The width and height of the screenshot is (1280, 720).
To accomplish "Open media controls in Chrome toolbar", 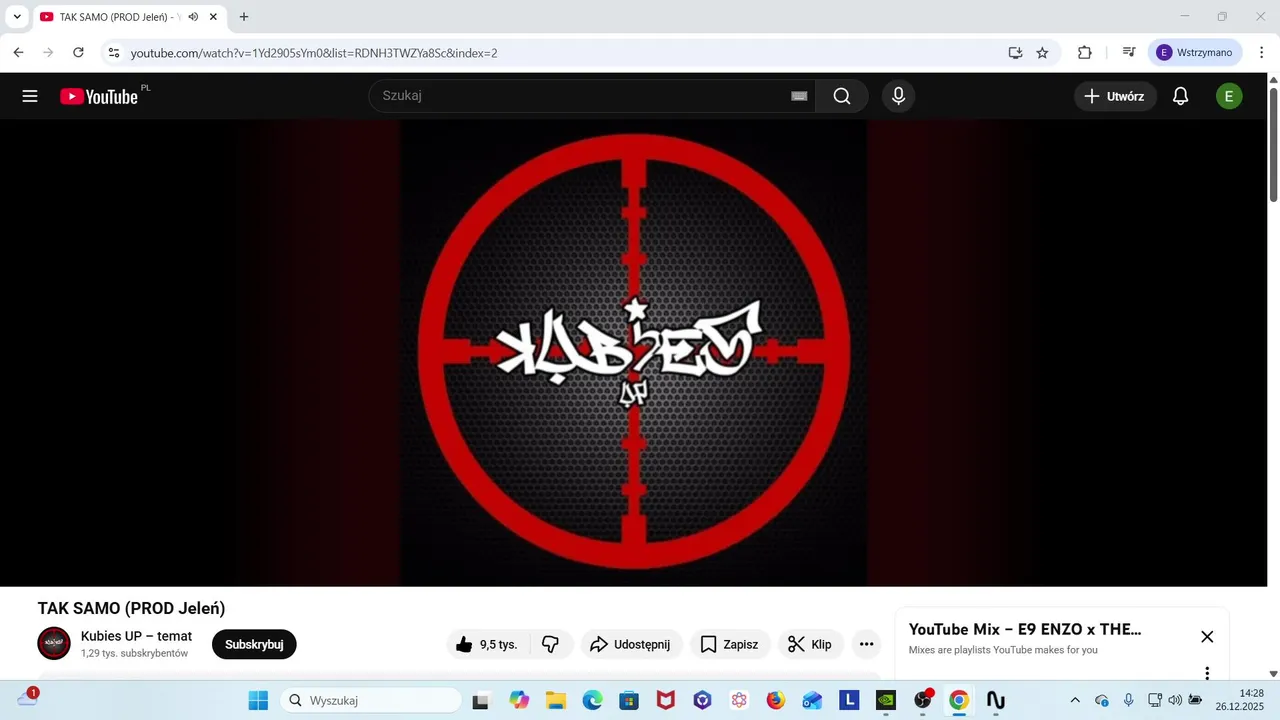I will (1128, 53).
